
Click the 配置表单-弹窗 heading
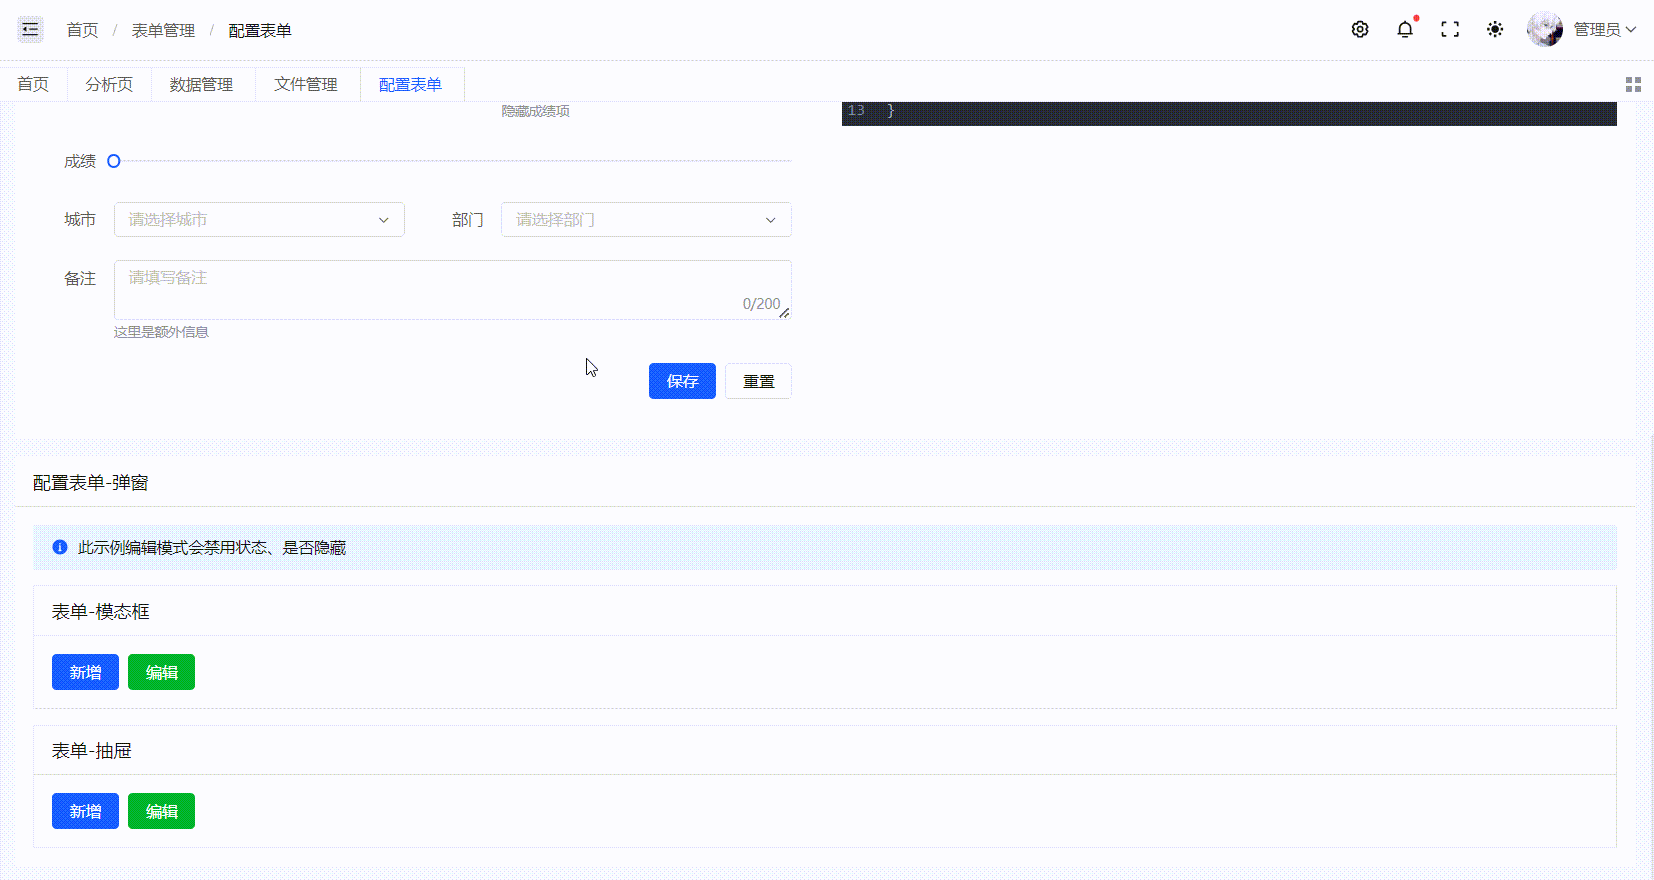click(91, 483)
